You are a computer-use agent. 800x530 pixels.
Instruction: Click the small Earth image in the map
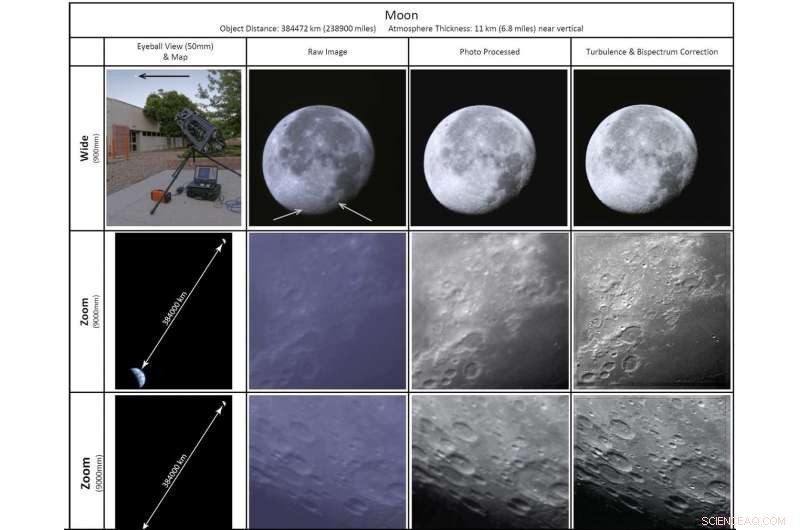tap(136, 376)
